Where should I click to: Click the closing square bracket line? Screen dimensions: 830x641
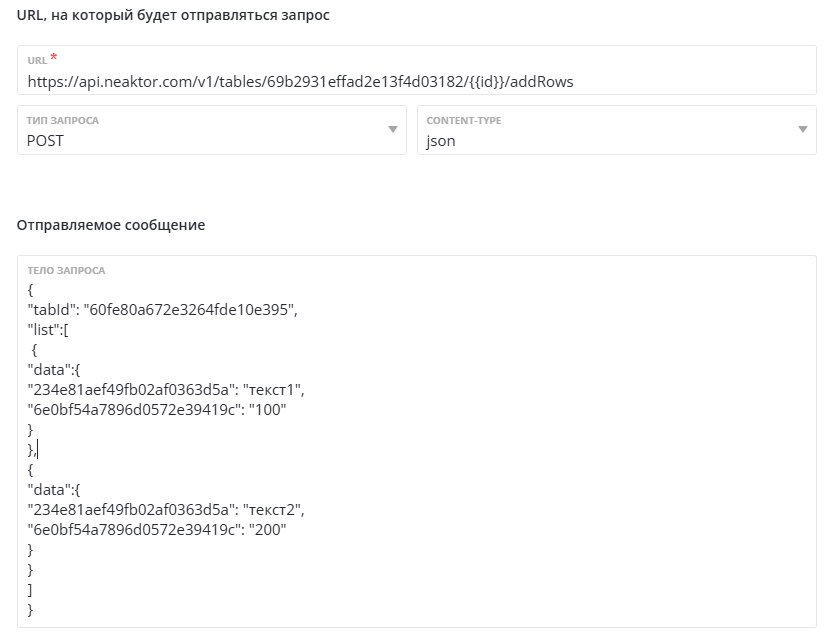click(31, 590)
